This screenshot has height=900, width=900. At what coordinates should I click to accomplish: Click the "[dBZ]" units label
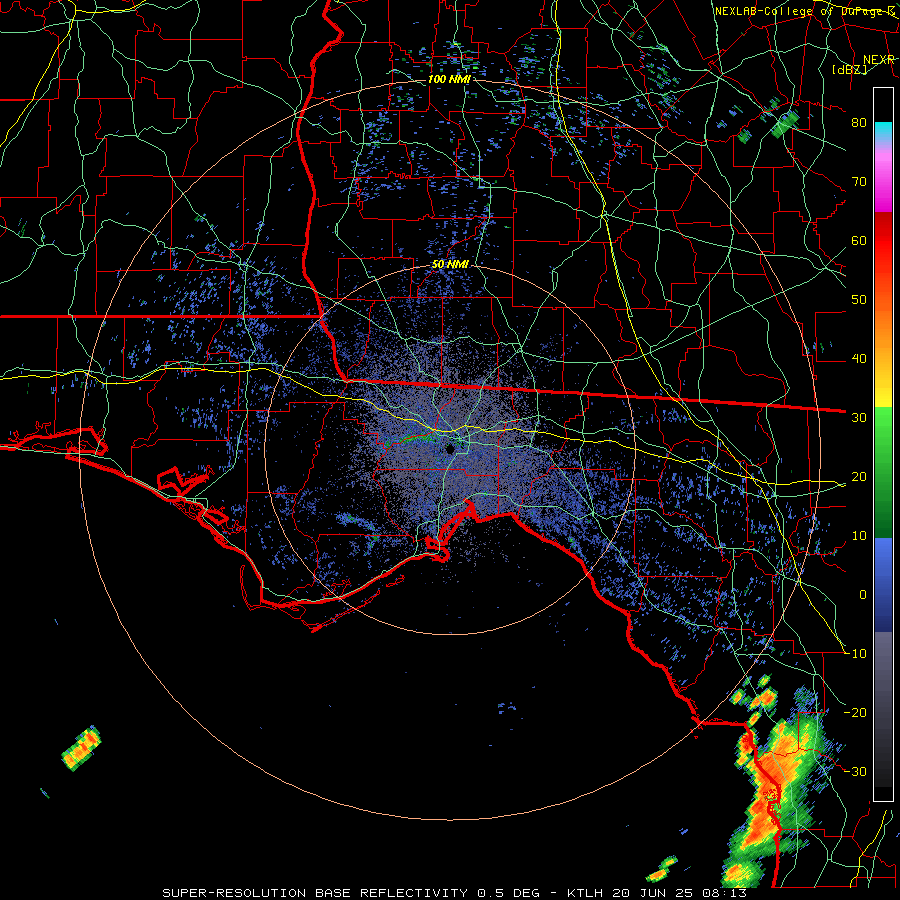pos(849,70)
